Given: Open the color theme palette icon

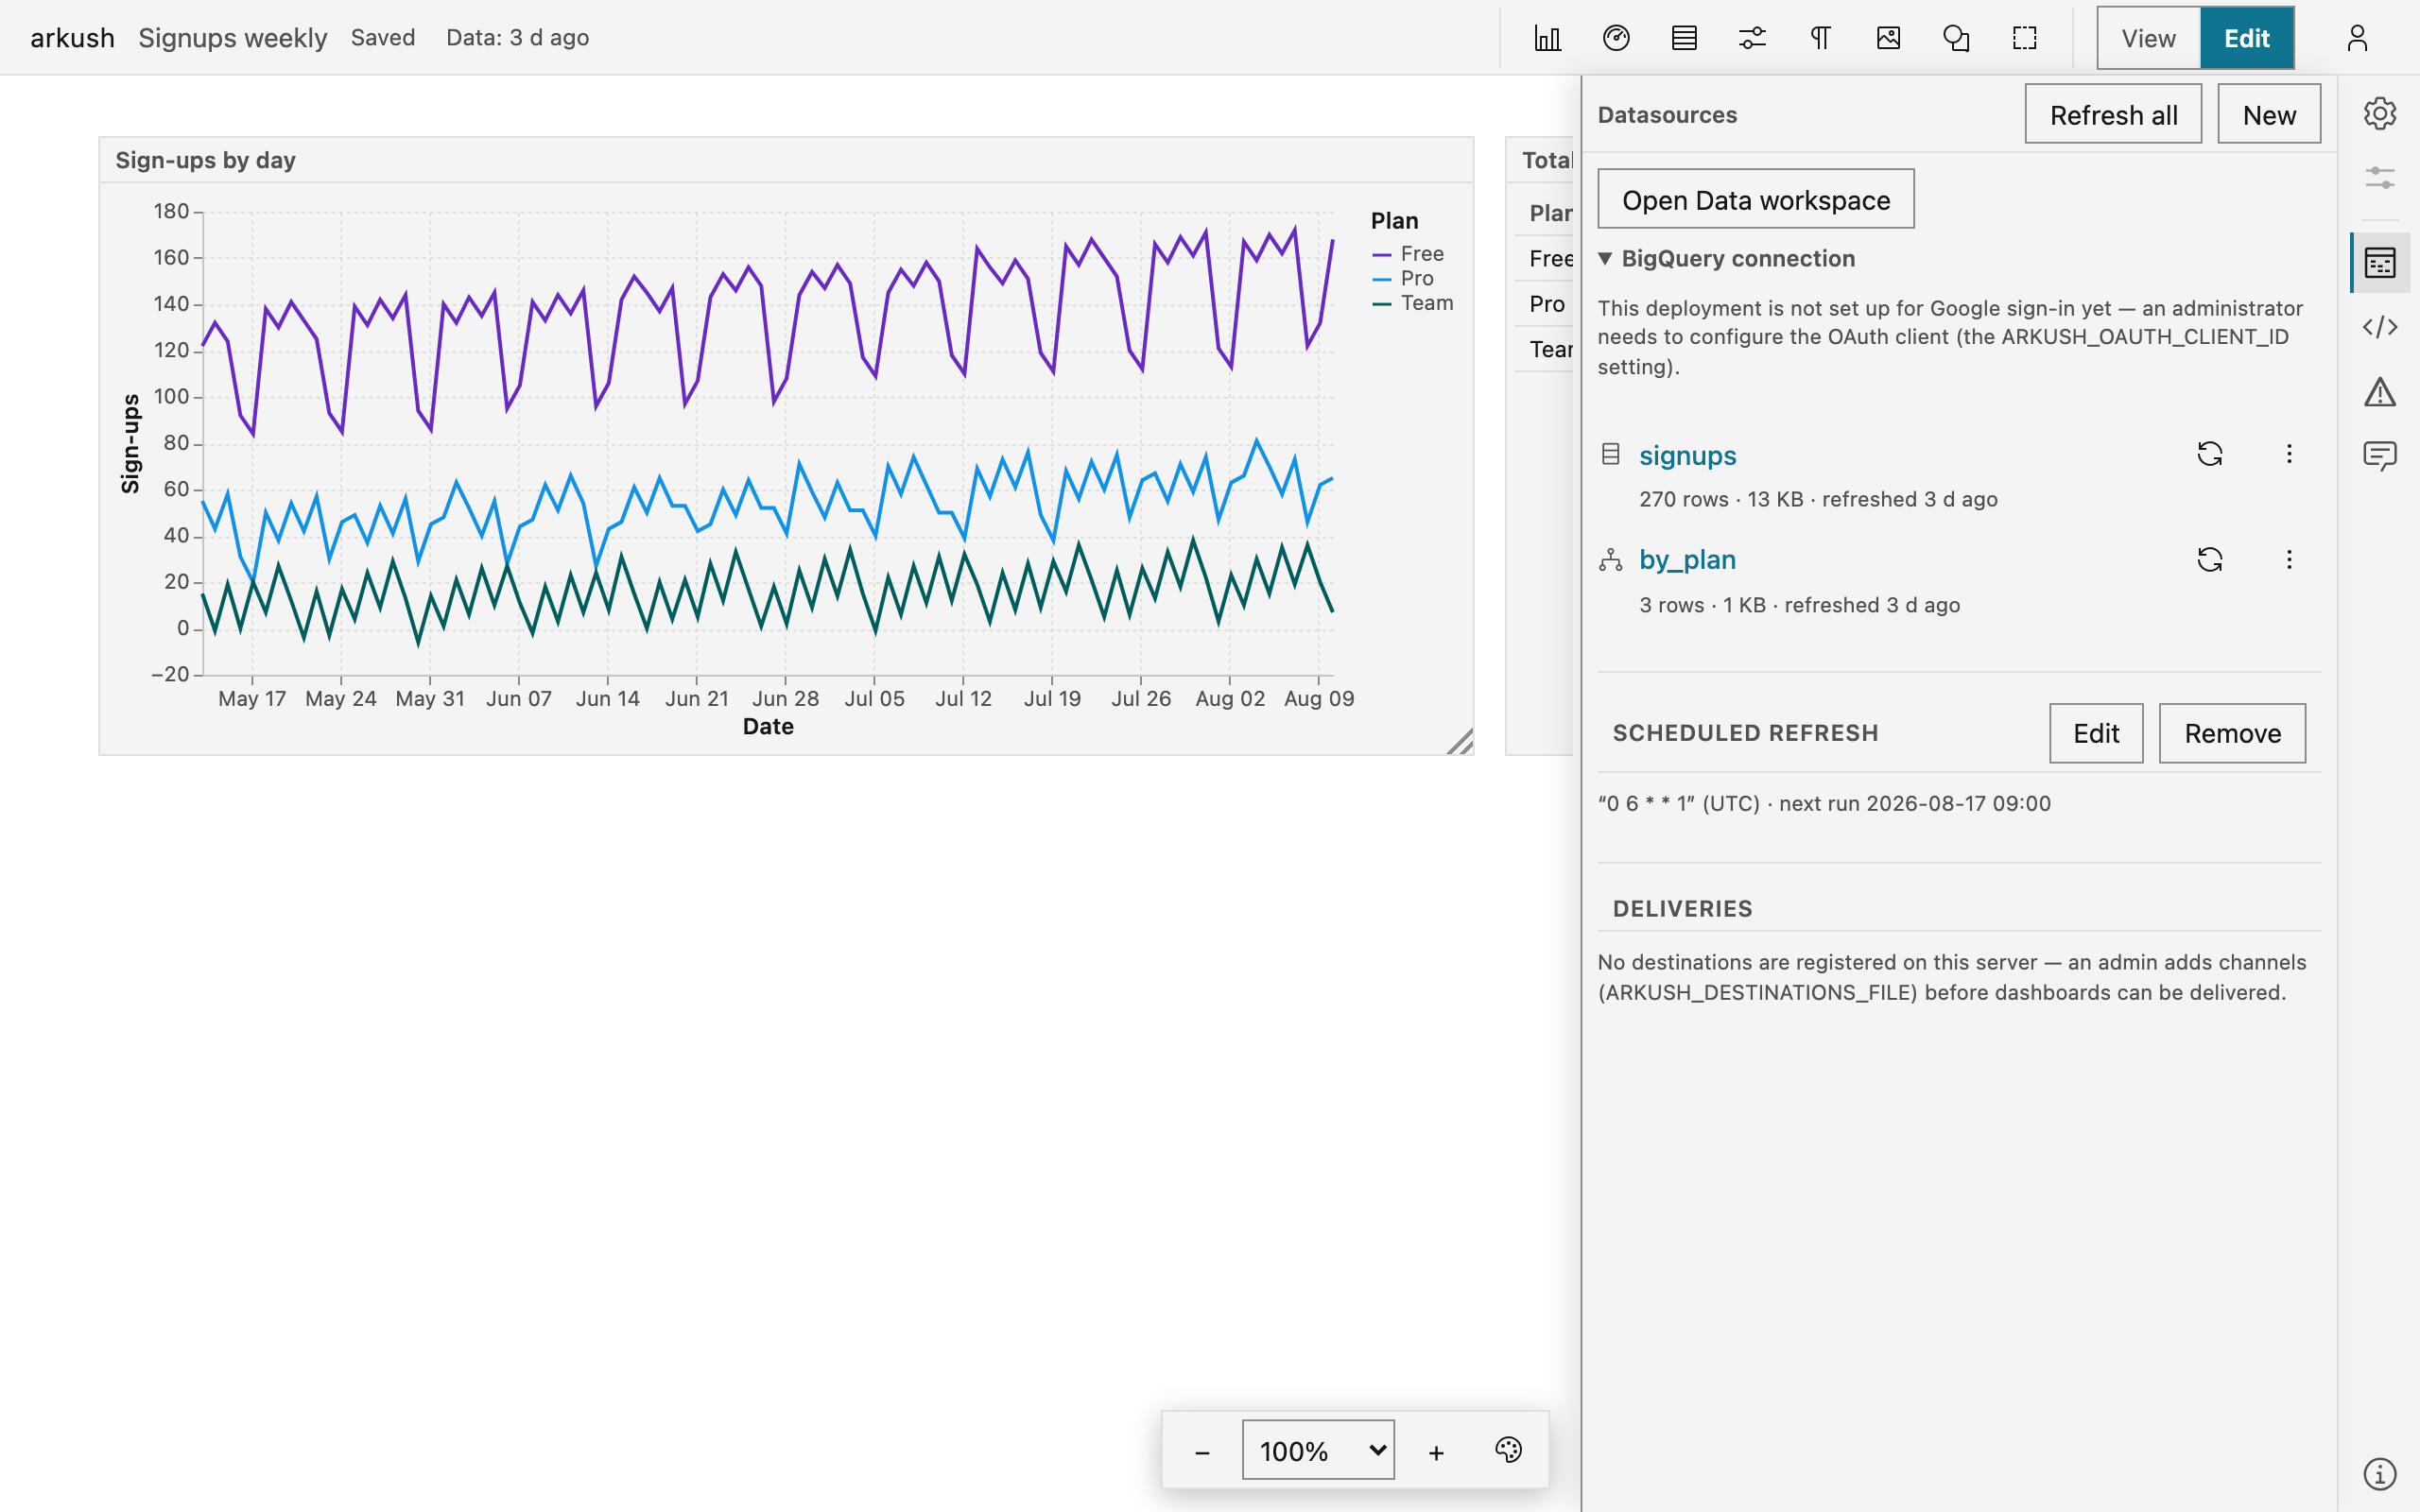Looking at the screenshot, I should [x=1508, y=1450].
